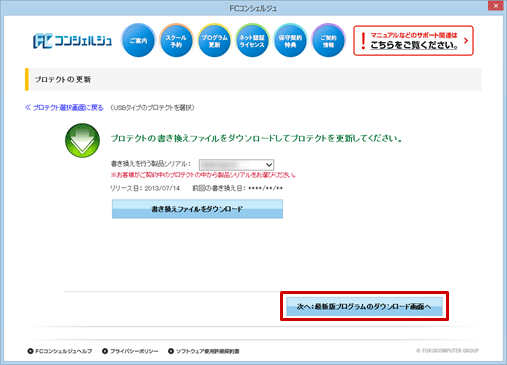Select the プログラム更新 circle button
This screenshot has width=507, height=365.
[214, 41]
